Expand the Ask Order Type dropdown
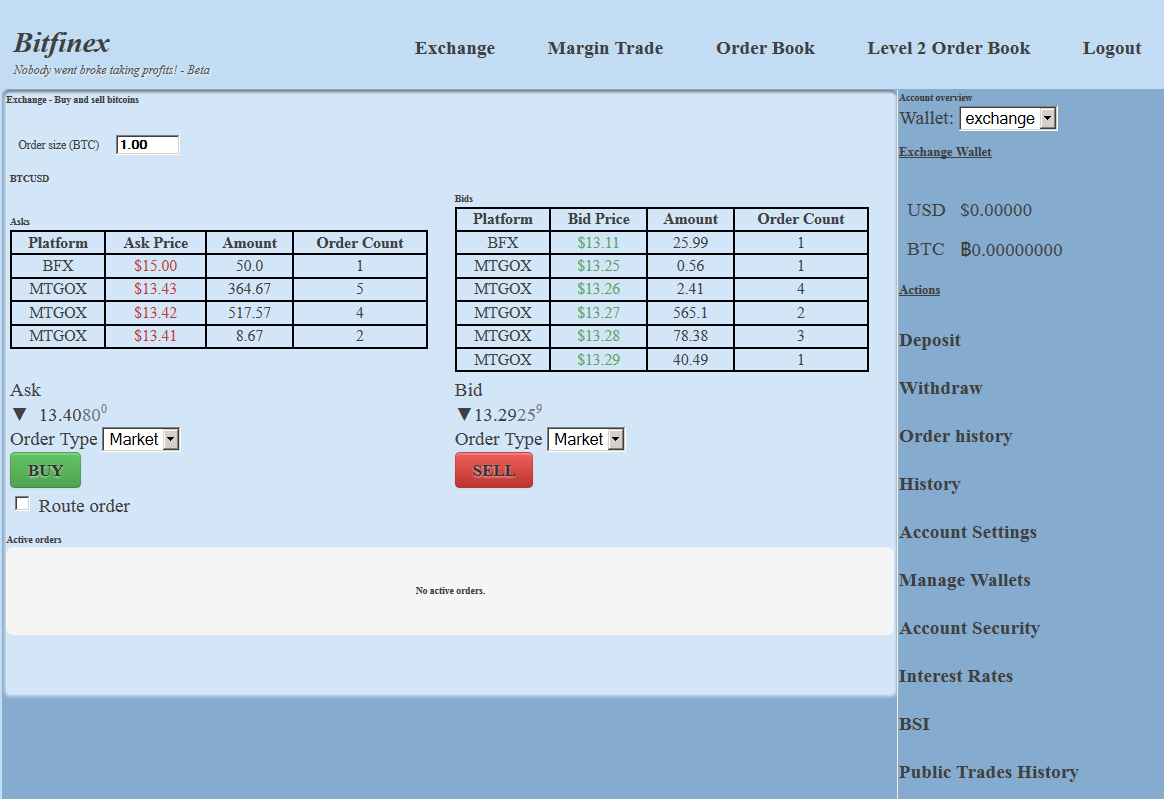The image size is (1164, 799). coord(141,440)
